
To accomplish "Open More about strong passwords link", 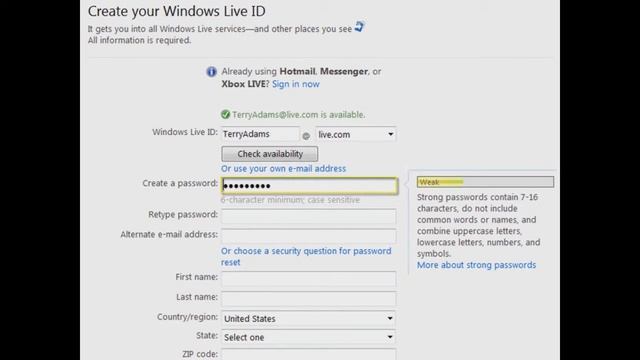I will pos(476,265).
